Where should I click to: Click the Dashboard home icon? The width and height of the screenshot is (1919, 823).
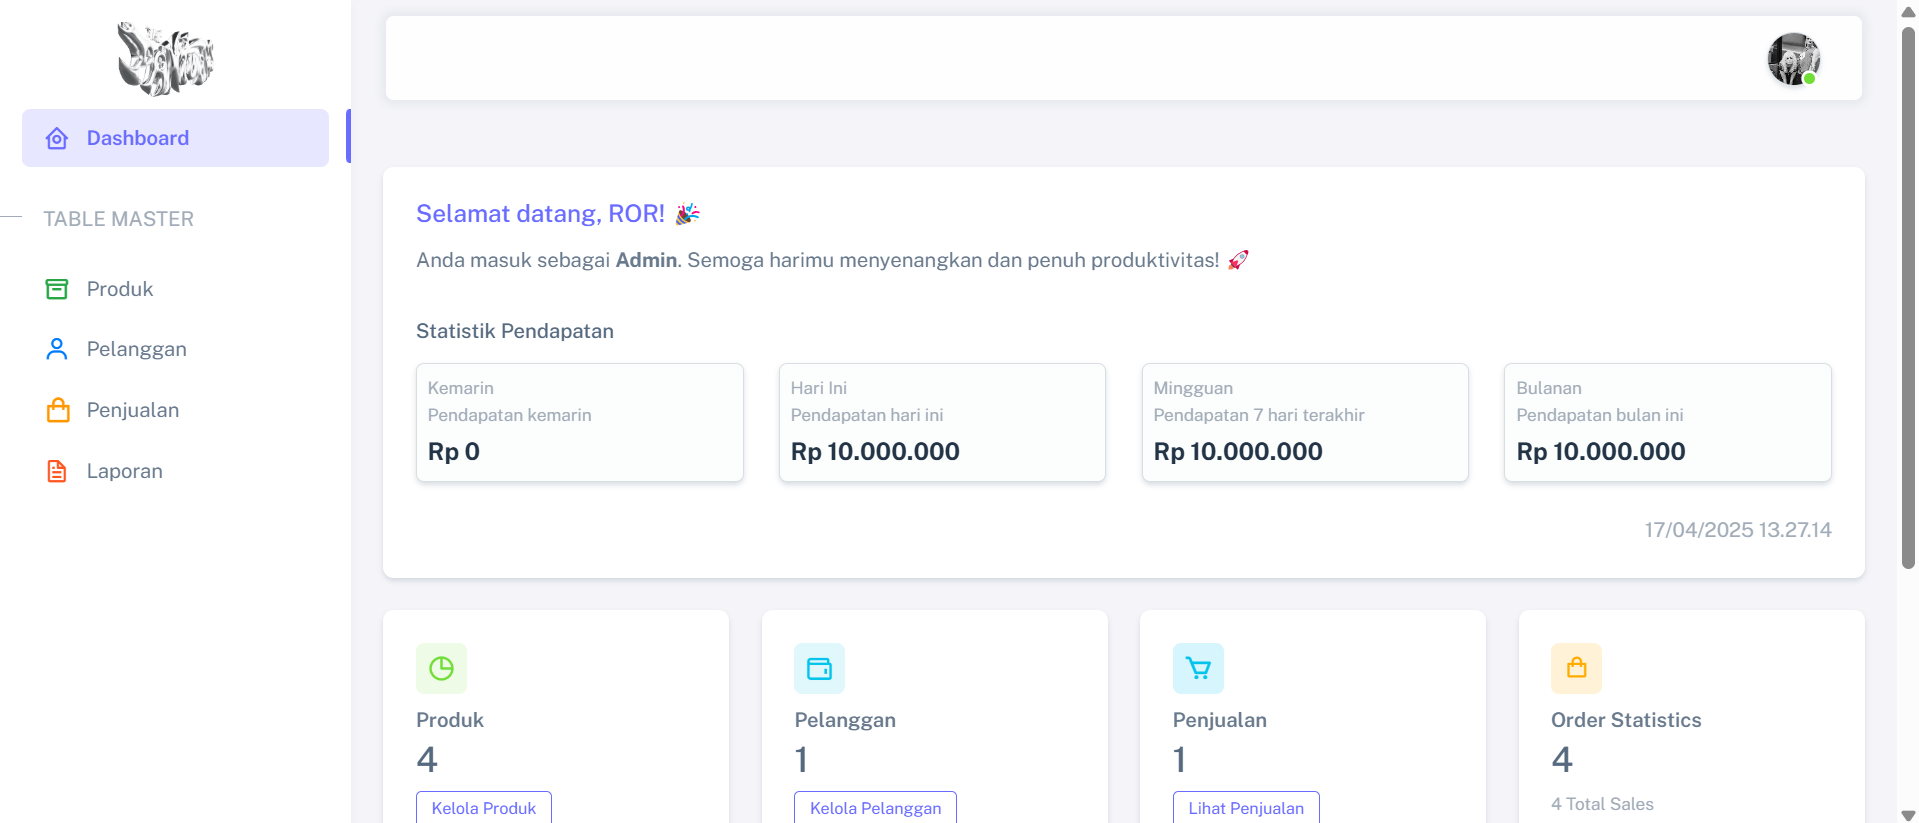point(57,138)
